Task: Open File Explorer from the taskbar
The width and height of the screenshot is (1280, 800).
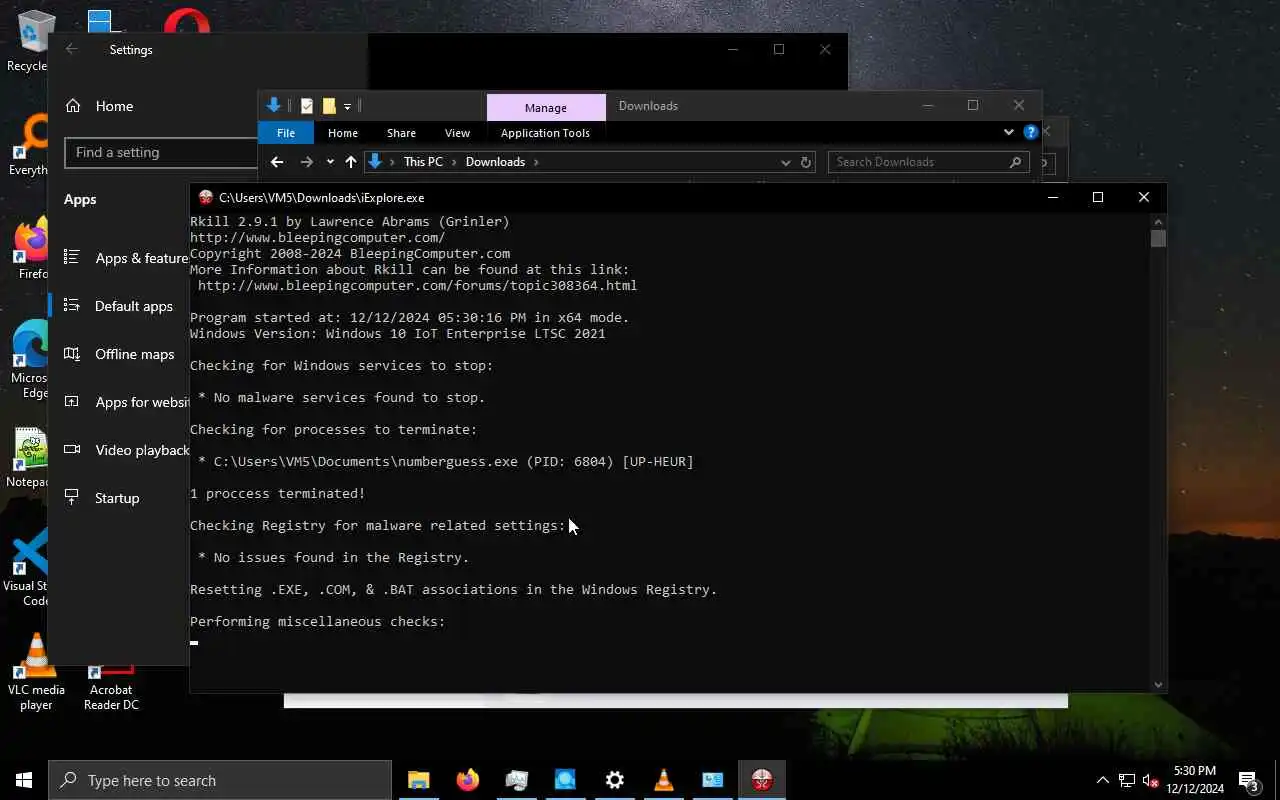Action: click(x=418, y=780)
